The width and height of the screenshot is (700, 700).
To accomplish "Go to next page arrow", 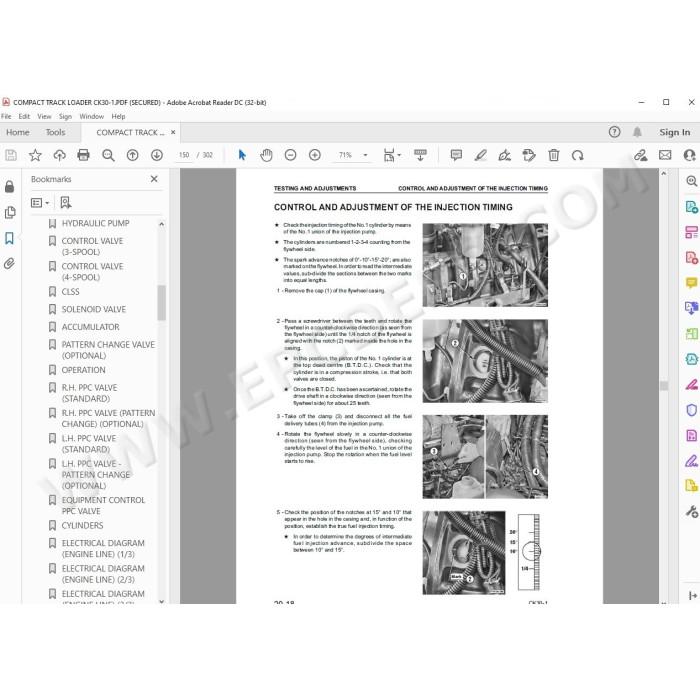I will (157, 155).
